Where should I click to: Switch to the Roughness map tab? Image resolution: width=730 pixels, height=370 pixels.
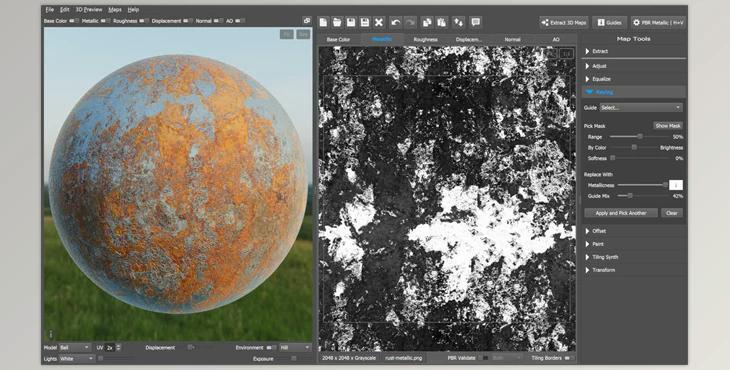click(x=425, y=40)
